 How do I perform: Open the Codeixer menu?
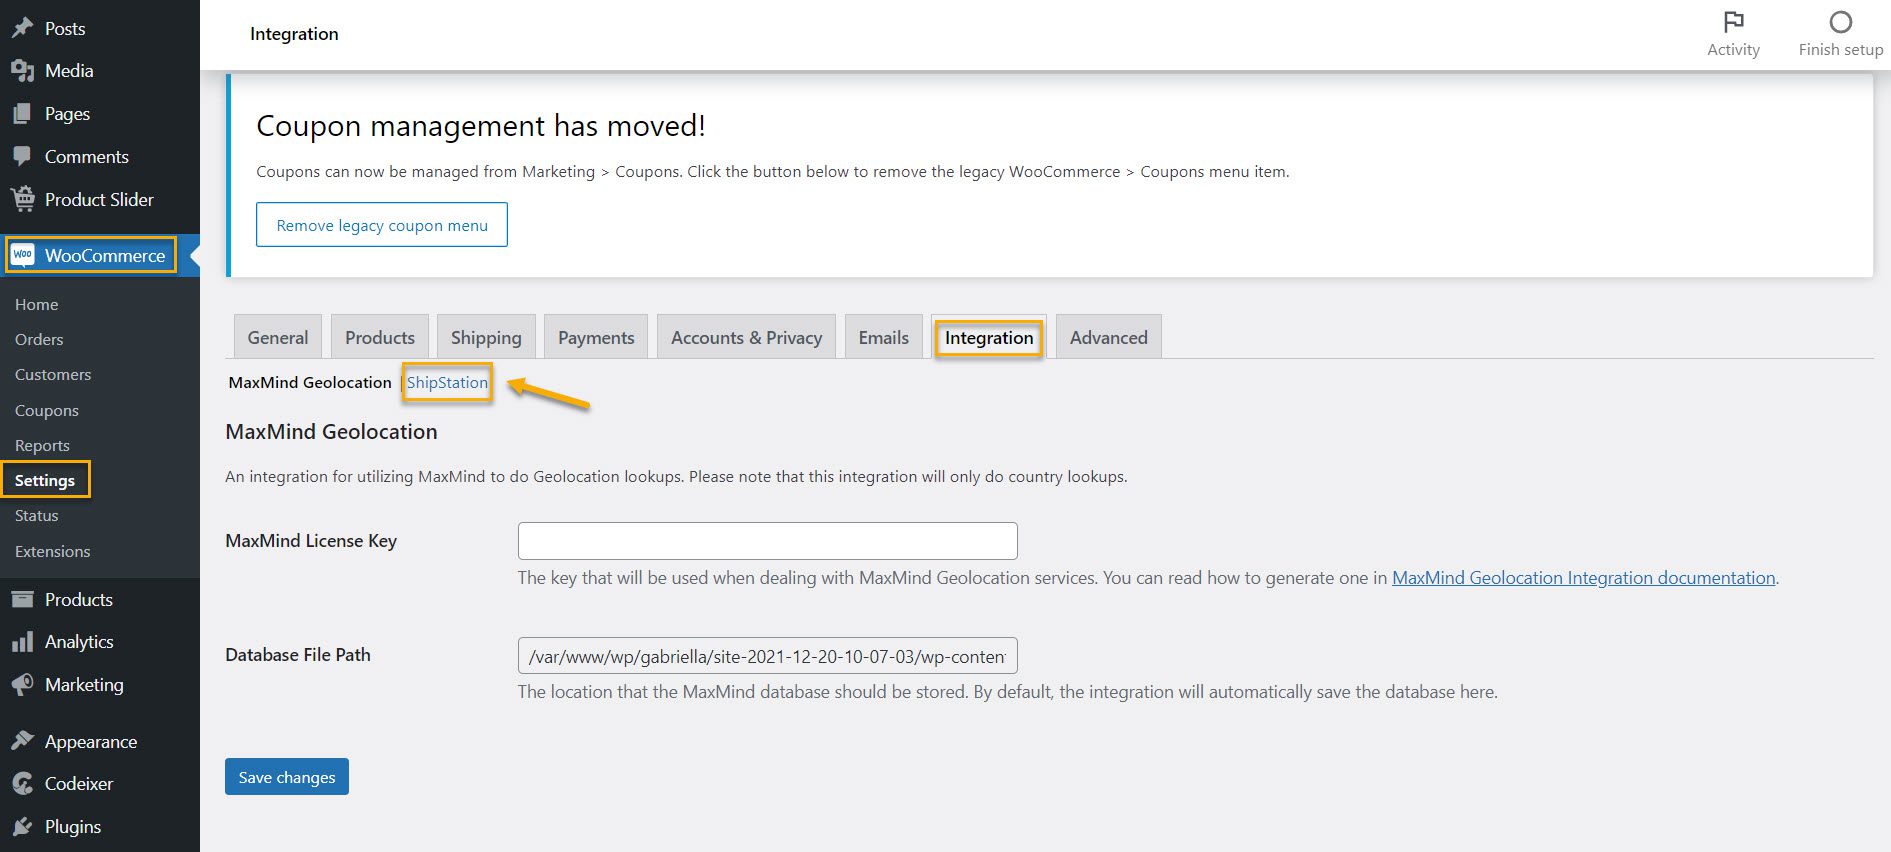pos(79,784)
